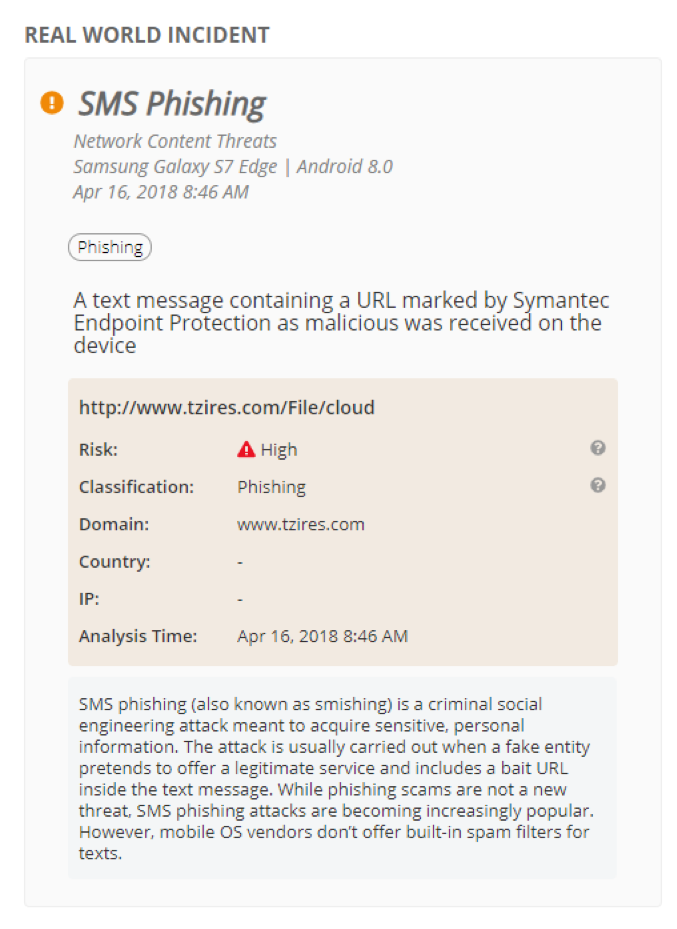
Task: Select the Phishing tag pill
Action: tap(110, 247)
